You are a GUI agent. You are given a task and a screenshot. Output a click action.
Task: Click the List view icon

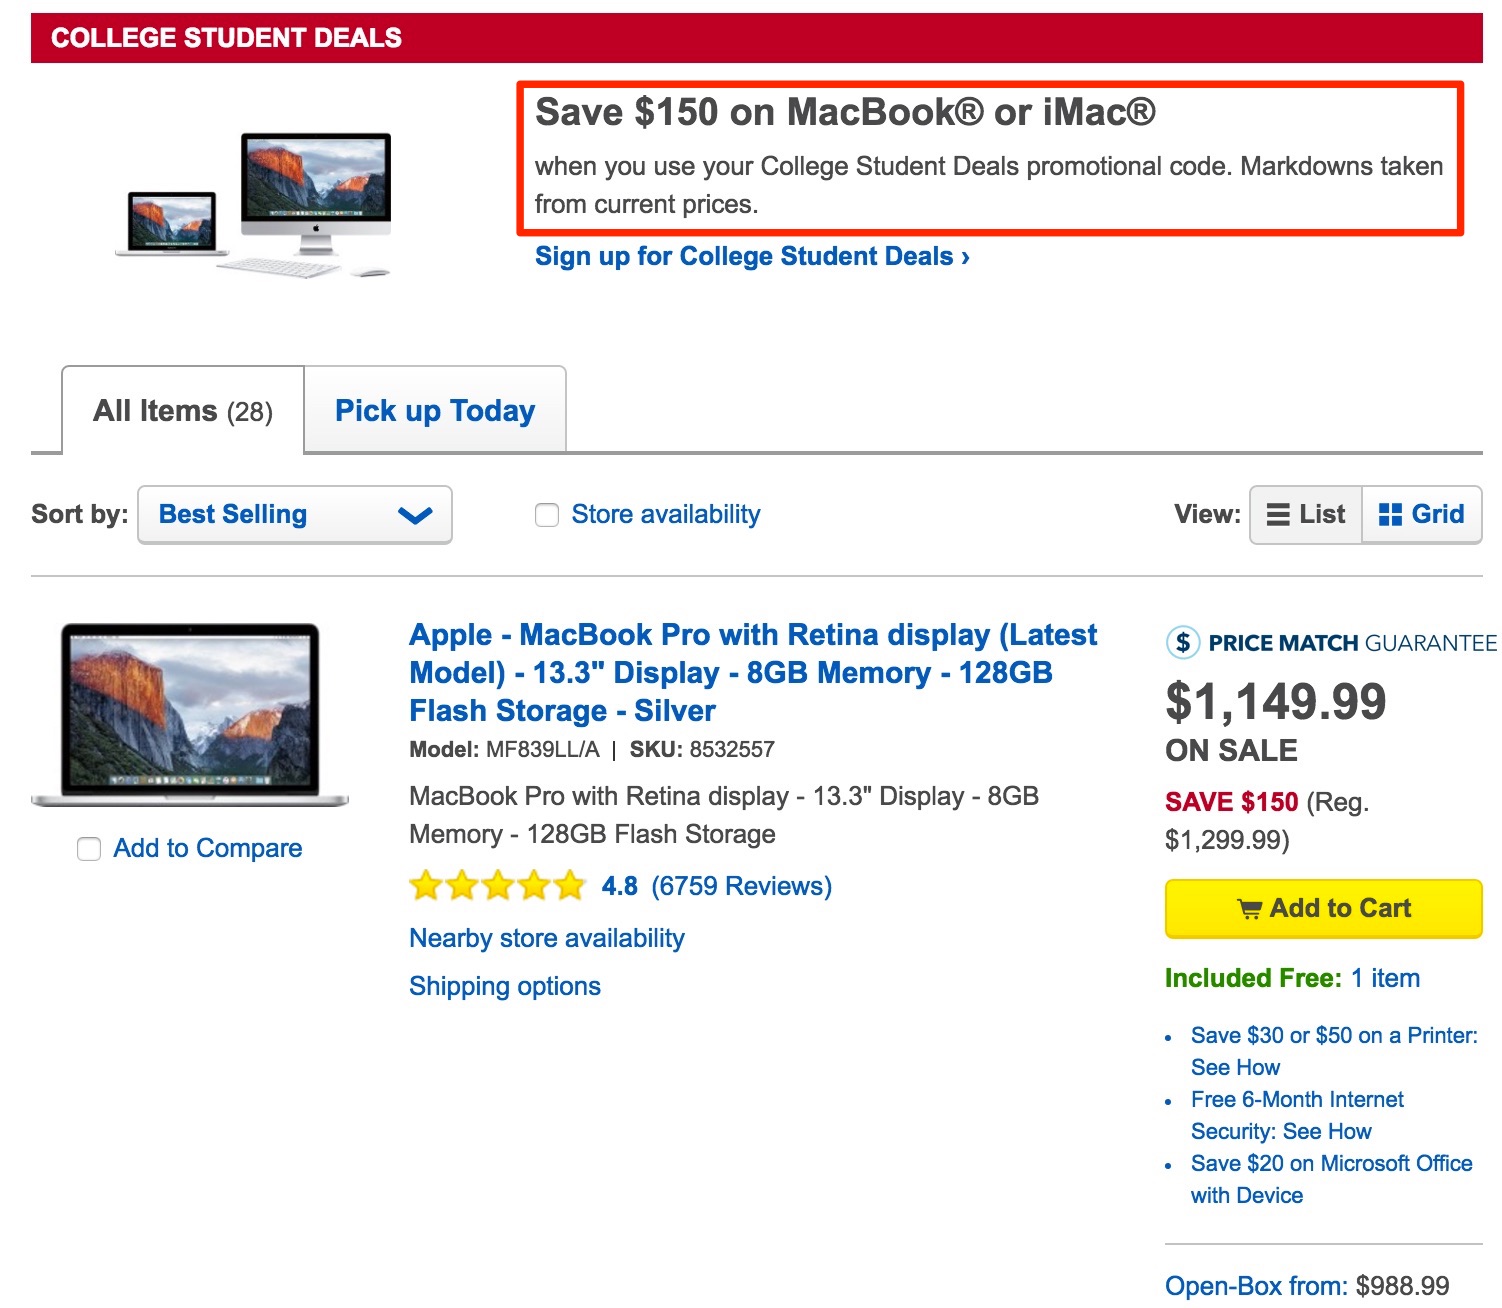(x=1277, y=515)
